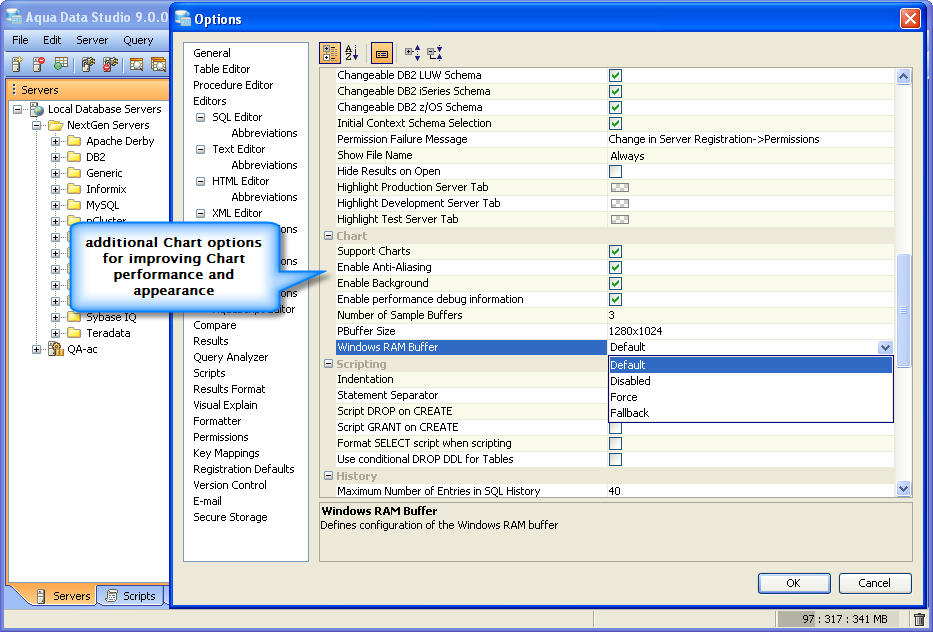
Task: Click the Query Analyzer magnifier toolbar icon
Action: [136, 64]
